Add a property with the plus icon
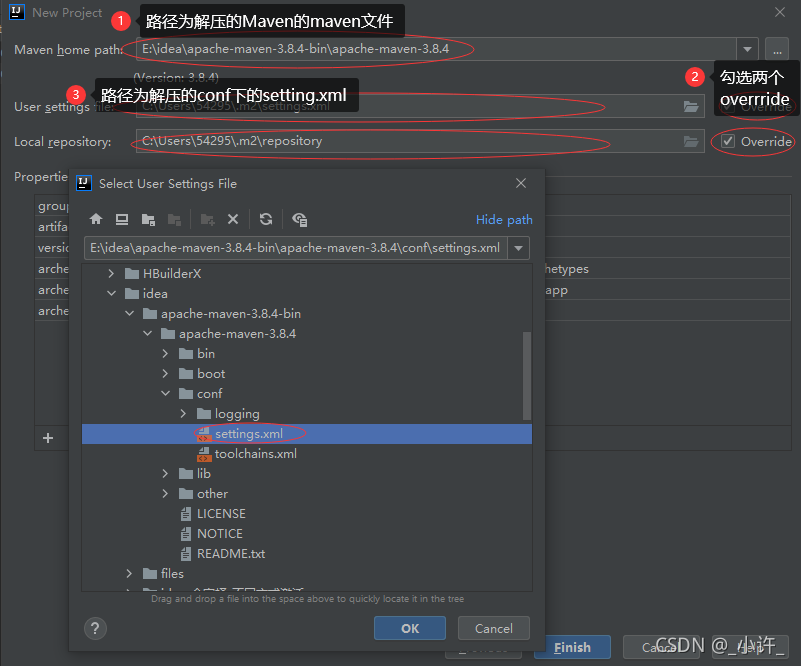Screen dimensions: 801x666 (48, 438)
